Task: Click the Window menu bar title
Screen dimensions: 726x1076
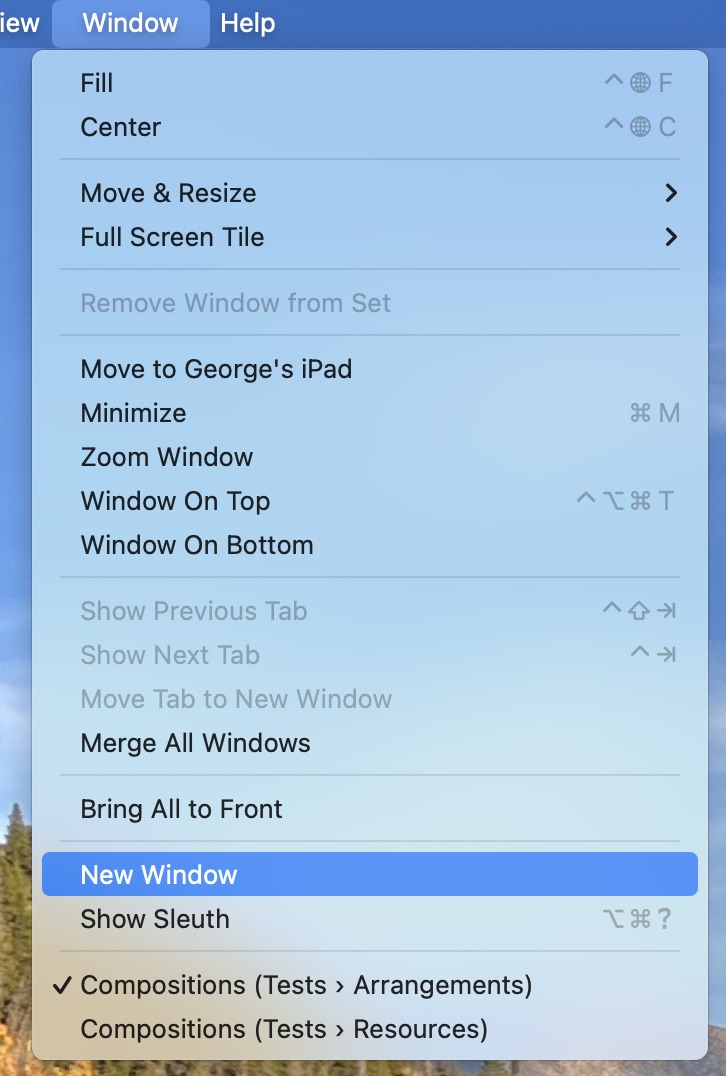Action: [130, 23]
